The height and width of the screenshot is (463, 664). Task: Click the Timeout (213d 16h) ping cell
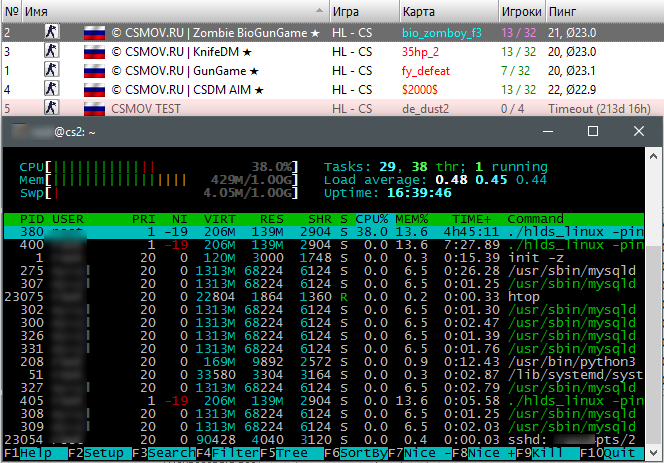coord(599,109)
